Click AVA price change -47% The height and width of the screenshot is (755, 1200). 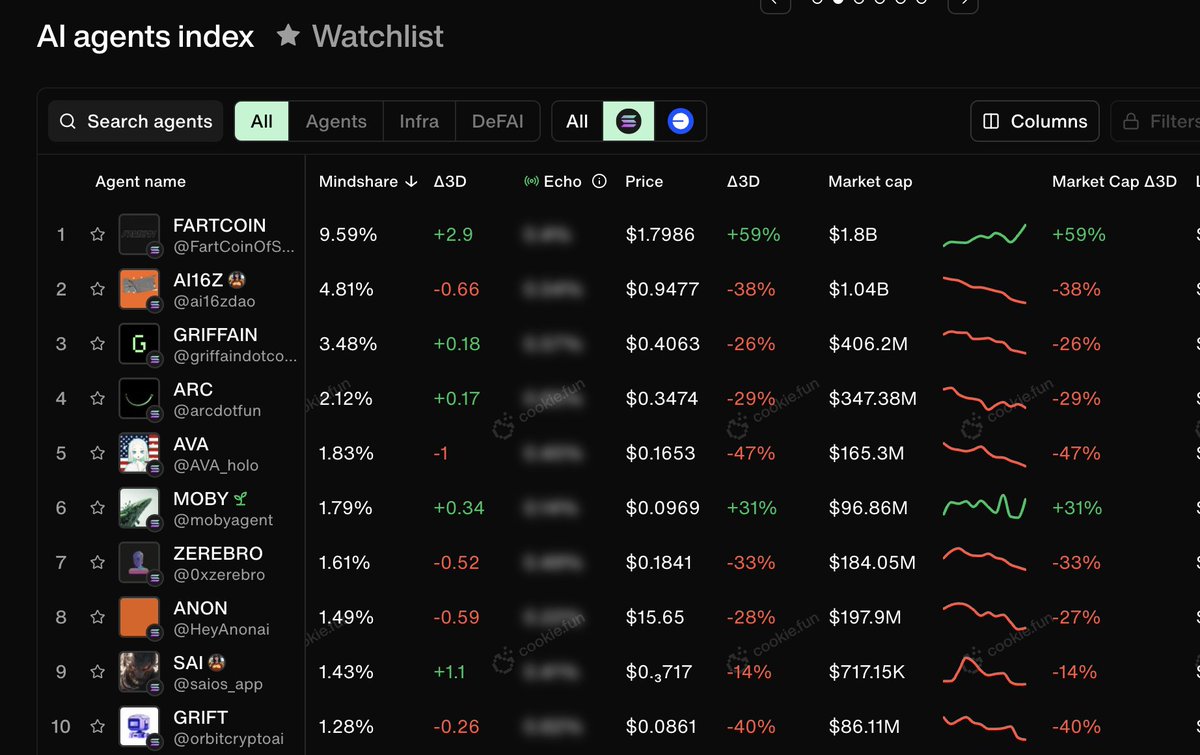tap(751, 453)
